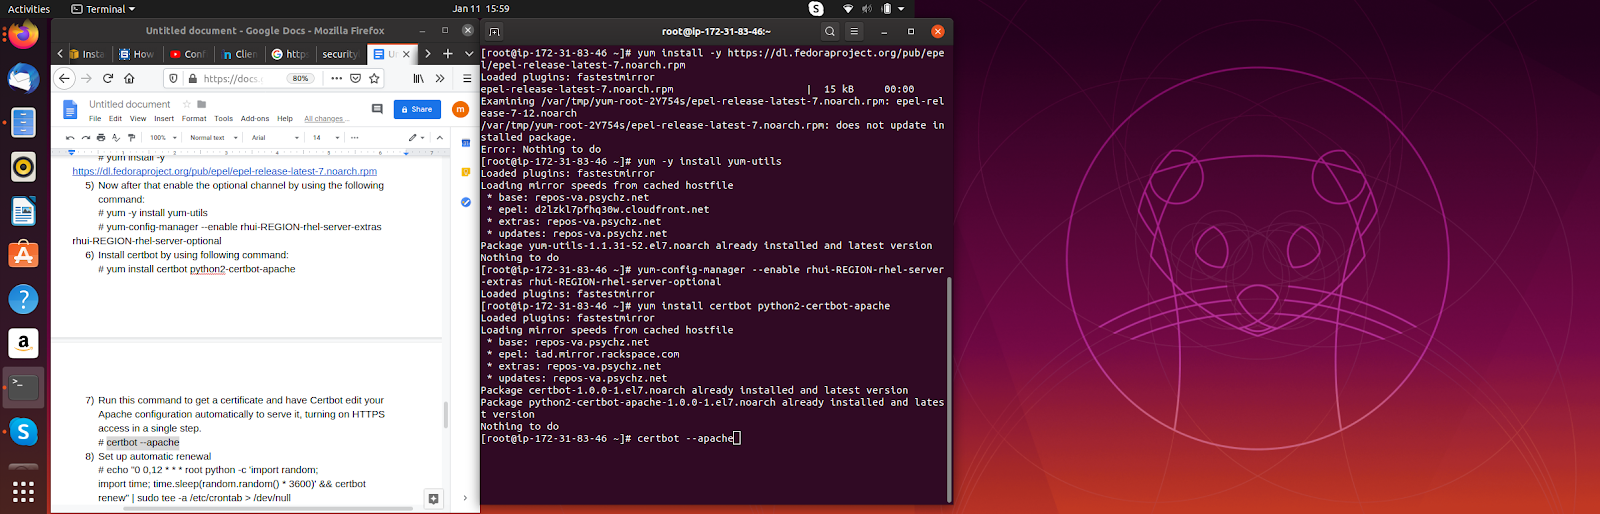Open the Tasks side panel icon in Docs

click(x=465, y=202)
